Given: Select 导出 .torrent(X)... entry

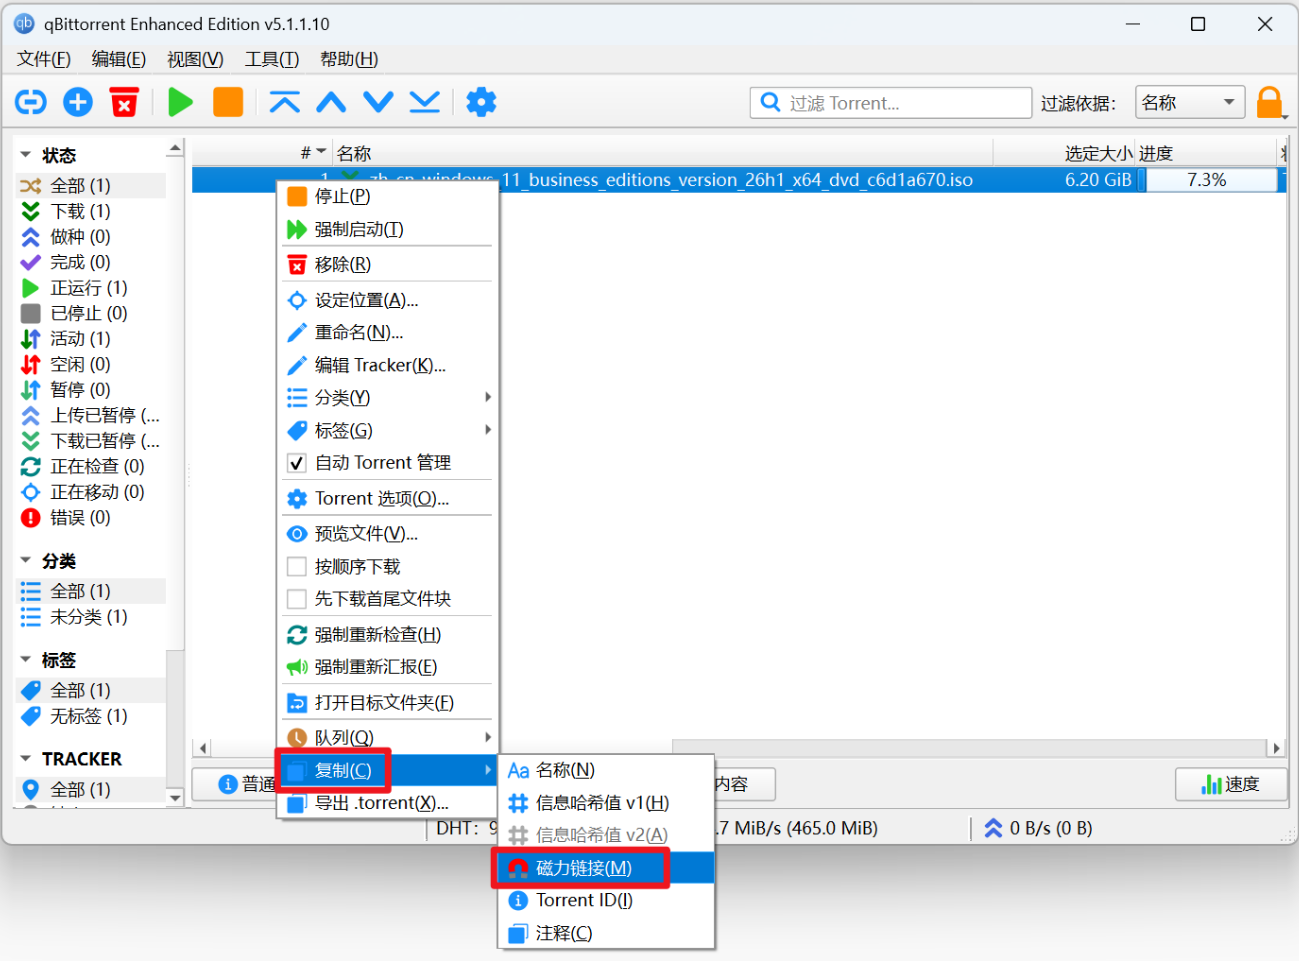Looking at the screenshot, I should [388, 803].
